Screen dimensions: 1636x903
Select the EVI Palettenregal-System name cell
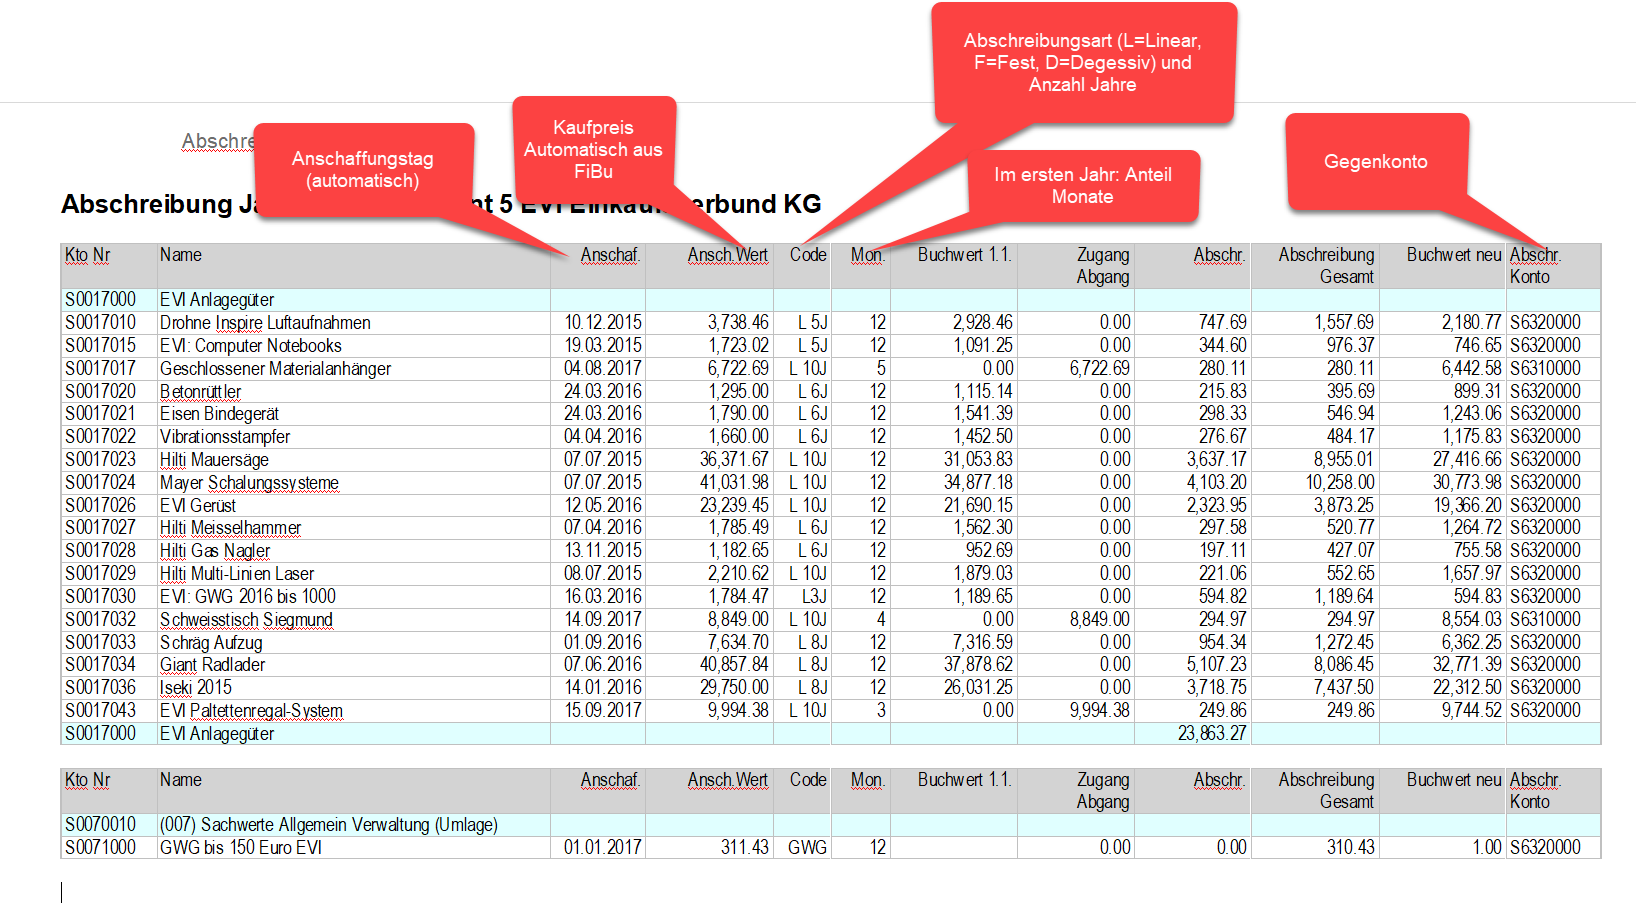pos(251,711)
